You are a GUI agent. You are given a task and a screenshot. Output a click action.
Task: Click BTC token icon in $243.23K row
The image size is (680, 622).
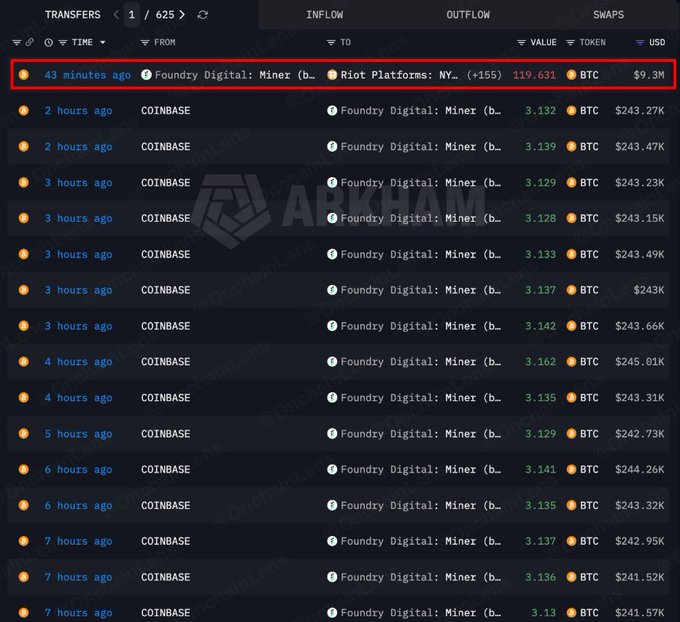tap(572, 183)
